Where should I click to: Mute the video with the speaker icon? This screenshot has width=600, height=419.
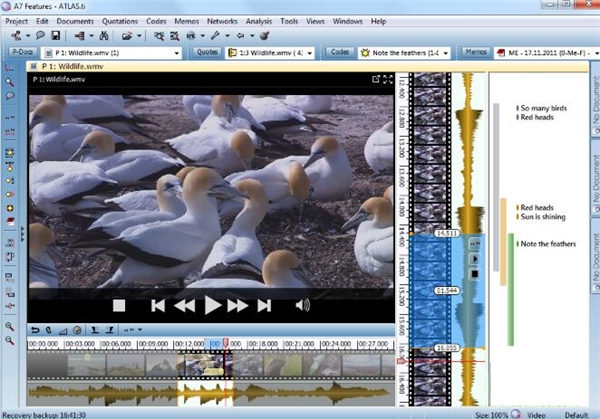303,306
